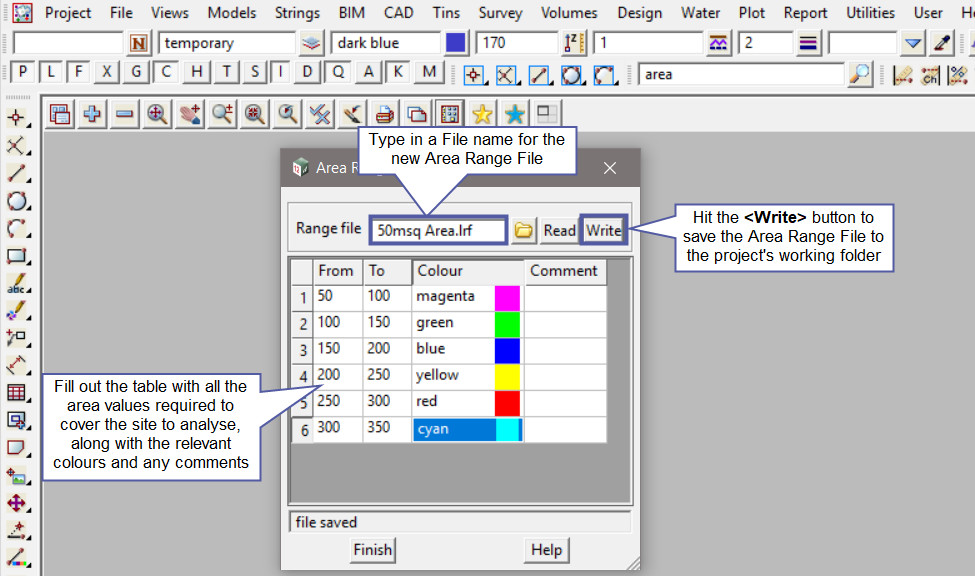
Task: Click the yellow star favourites icon
Action: 482,114
